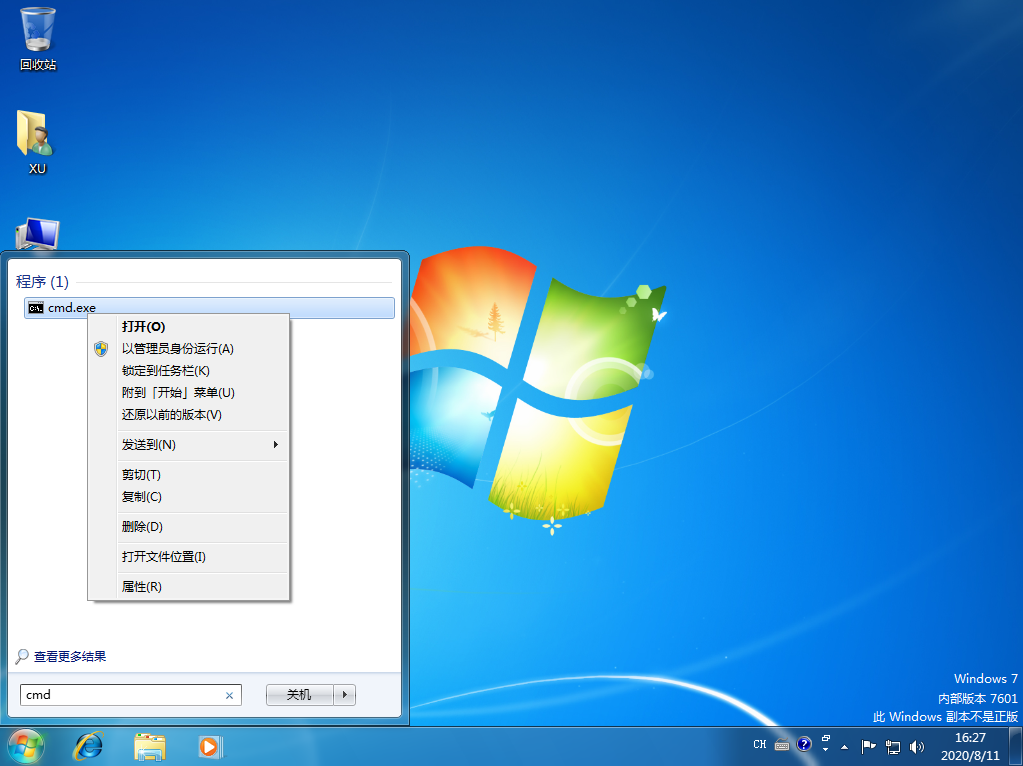Click the Computer desktop icon

point(37,234)
